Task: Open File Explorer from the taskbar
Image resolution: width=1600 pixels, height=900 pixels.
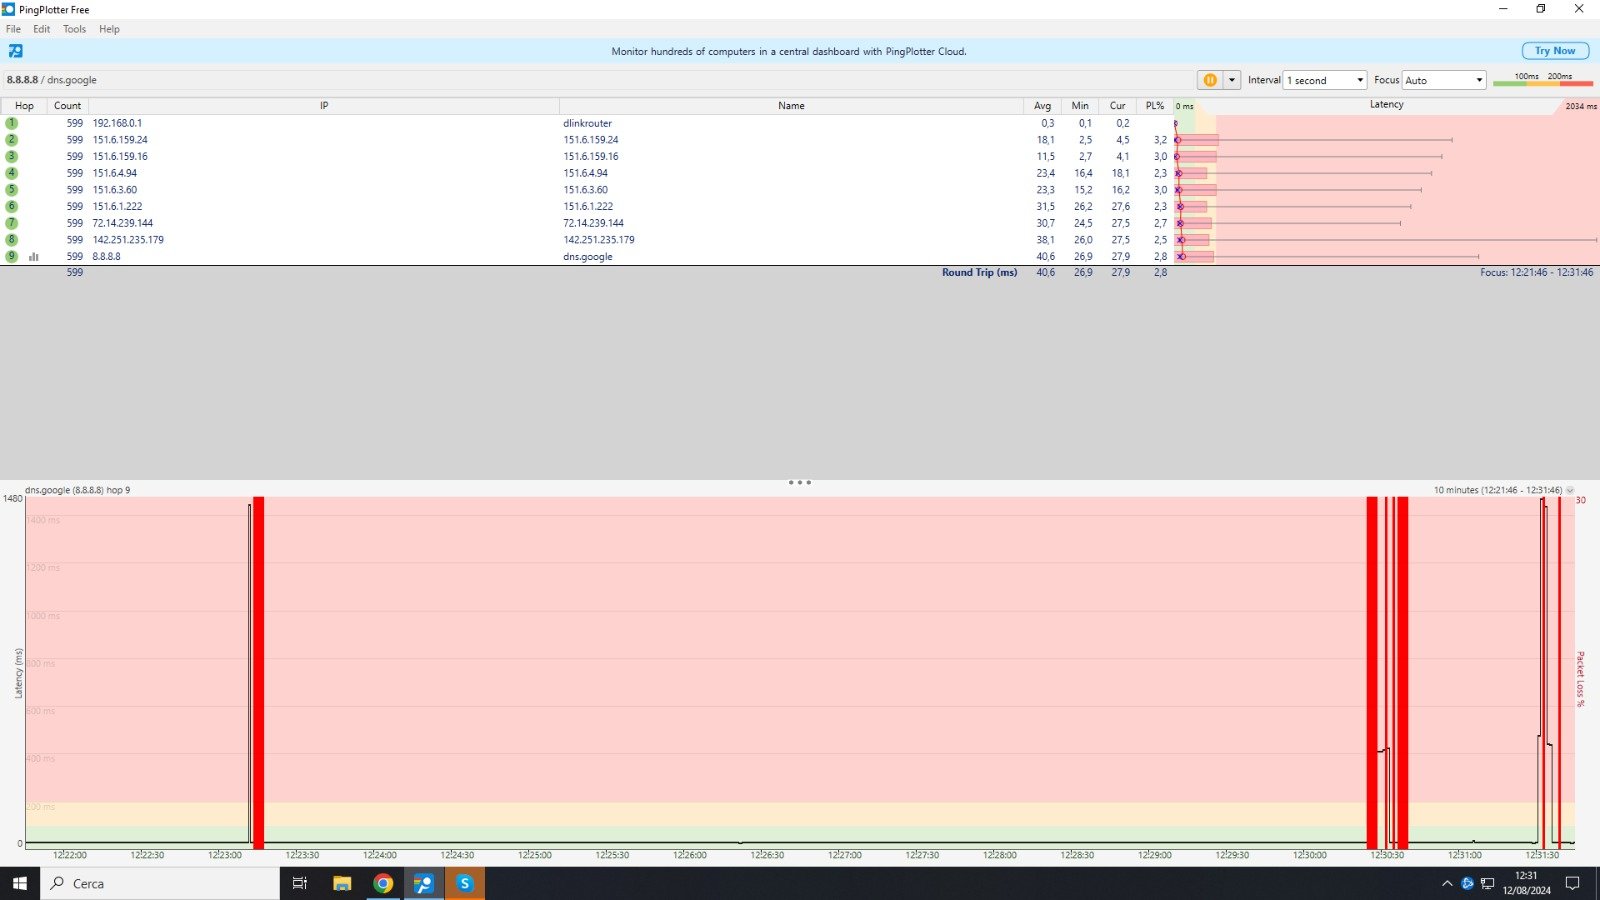Action: tap(342, 883)
